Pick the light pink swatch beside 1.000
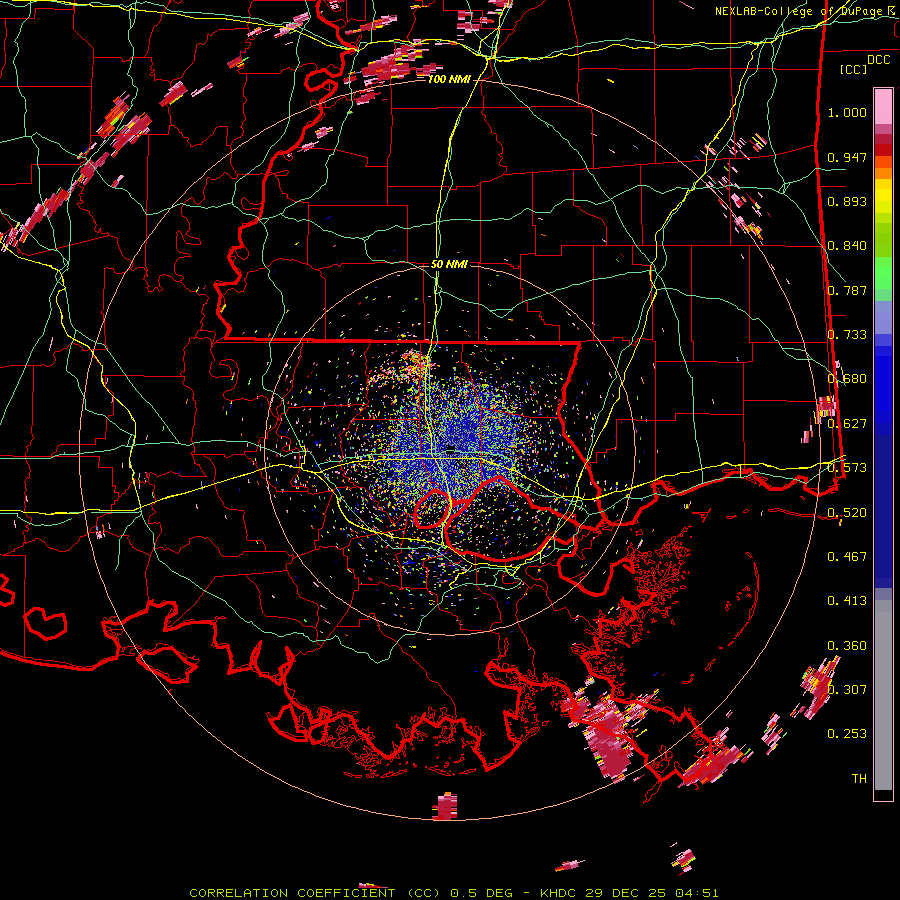The height and width of the screenshot is (900, 900). point(883,107)
